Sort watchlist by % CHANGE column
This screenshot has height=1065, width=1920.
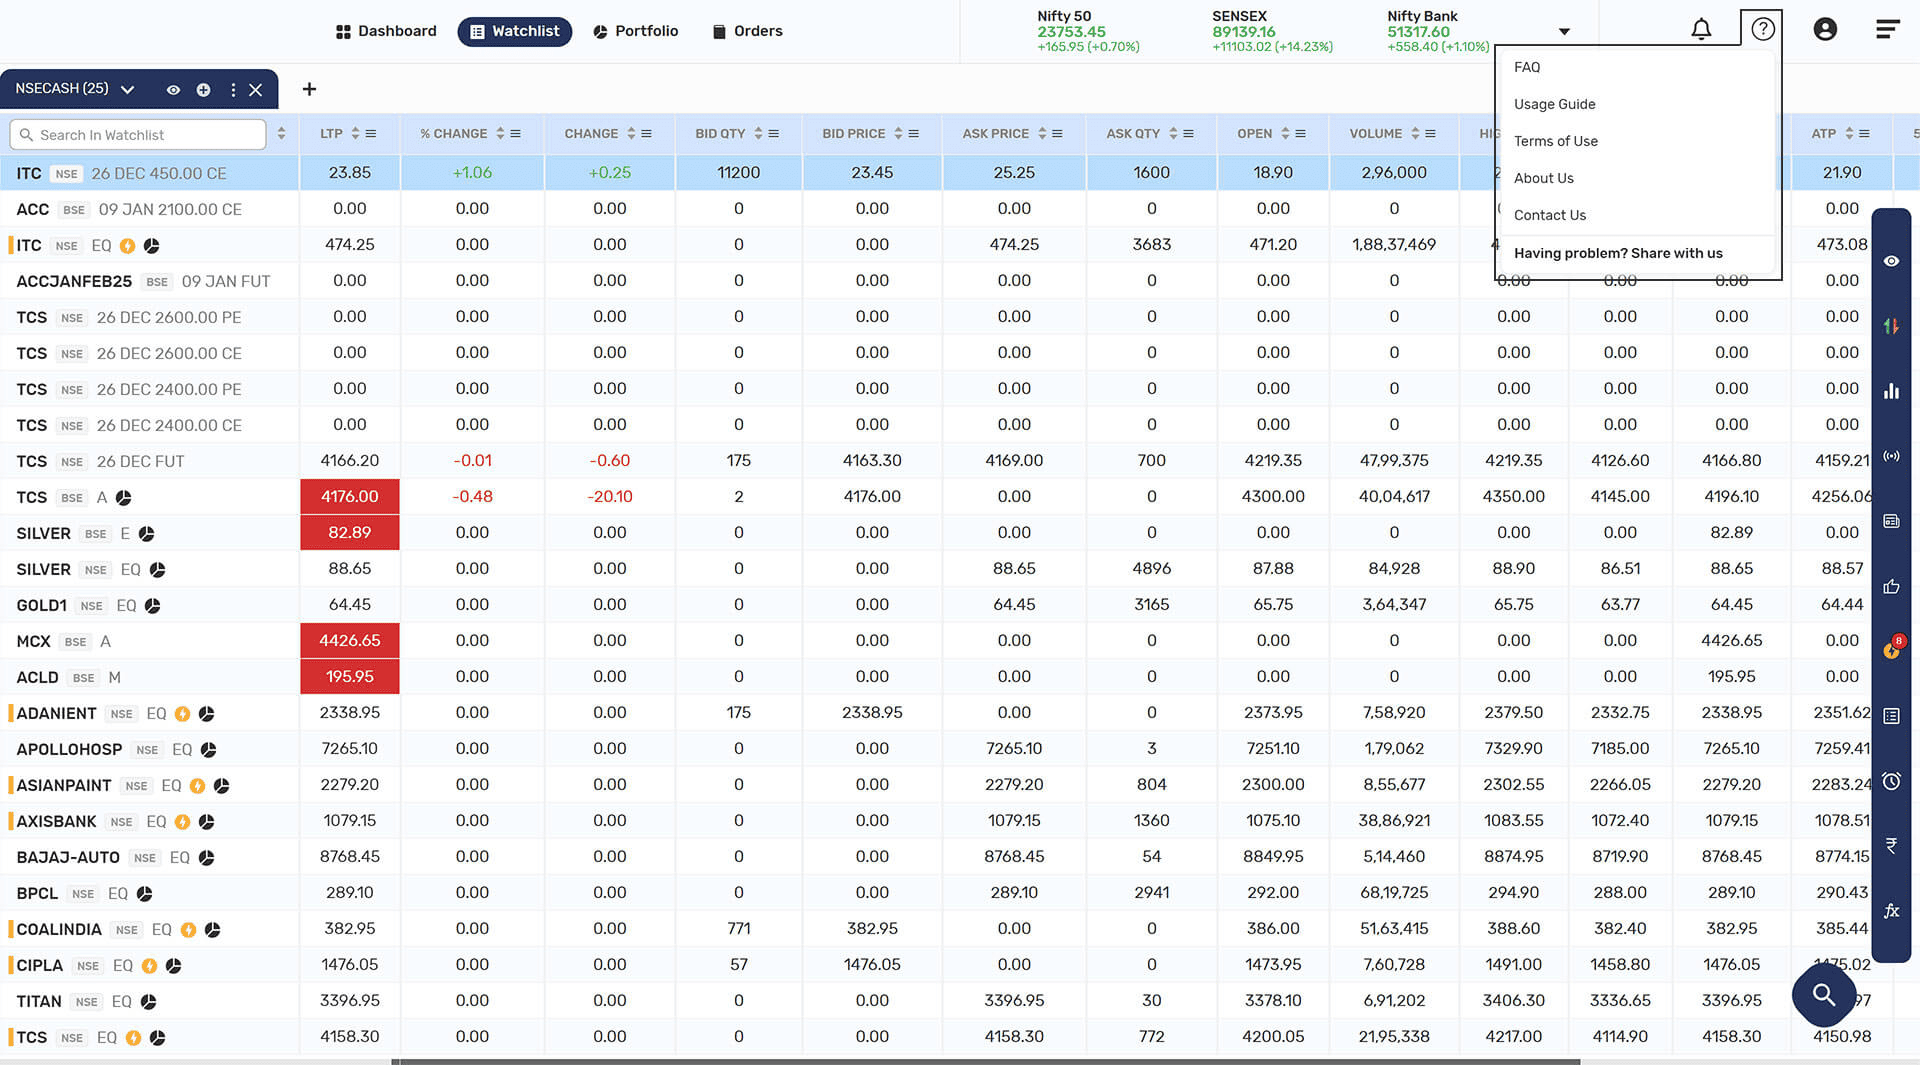[501, 134]
